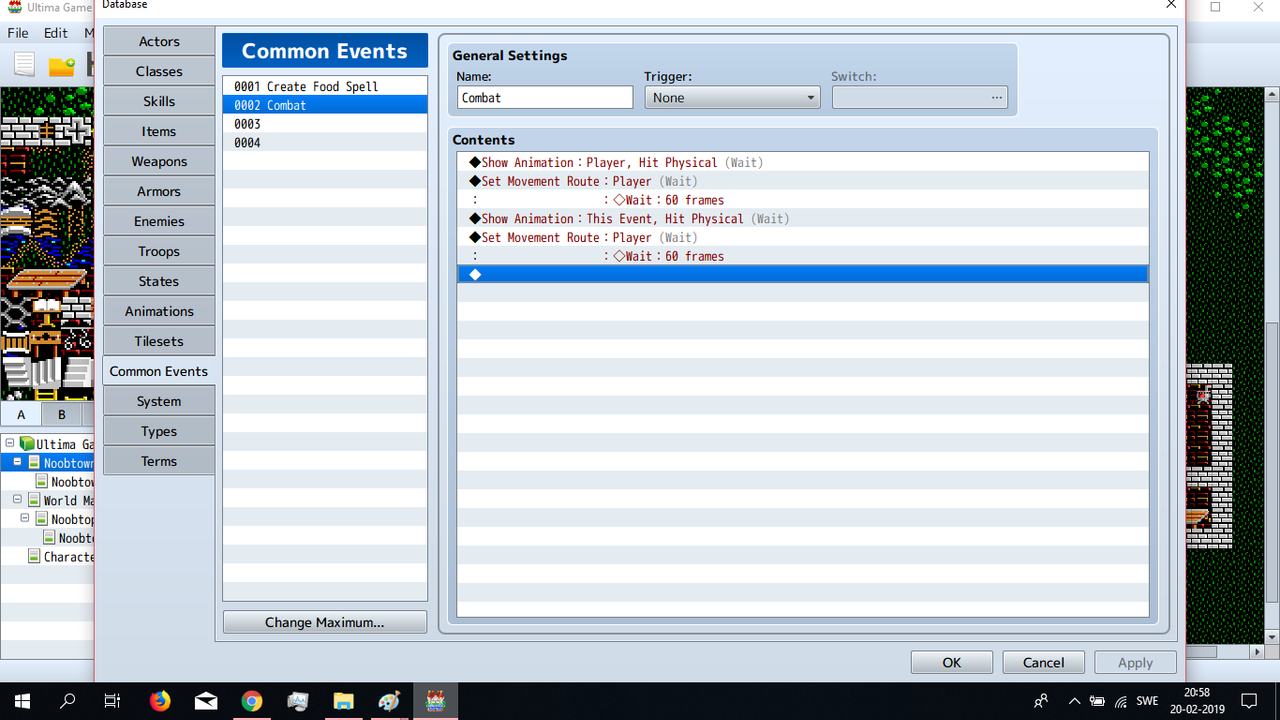Switch to the Actors database tab
The height and width of the screenshot is (720, 1280).
click(159, 41)
